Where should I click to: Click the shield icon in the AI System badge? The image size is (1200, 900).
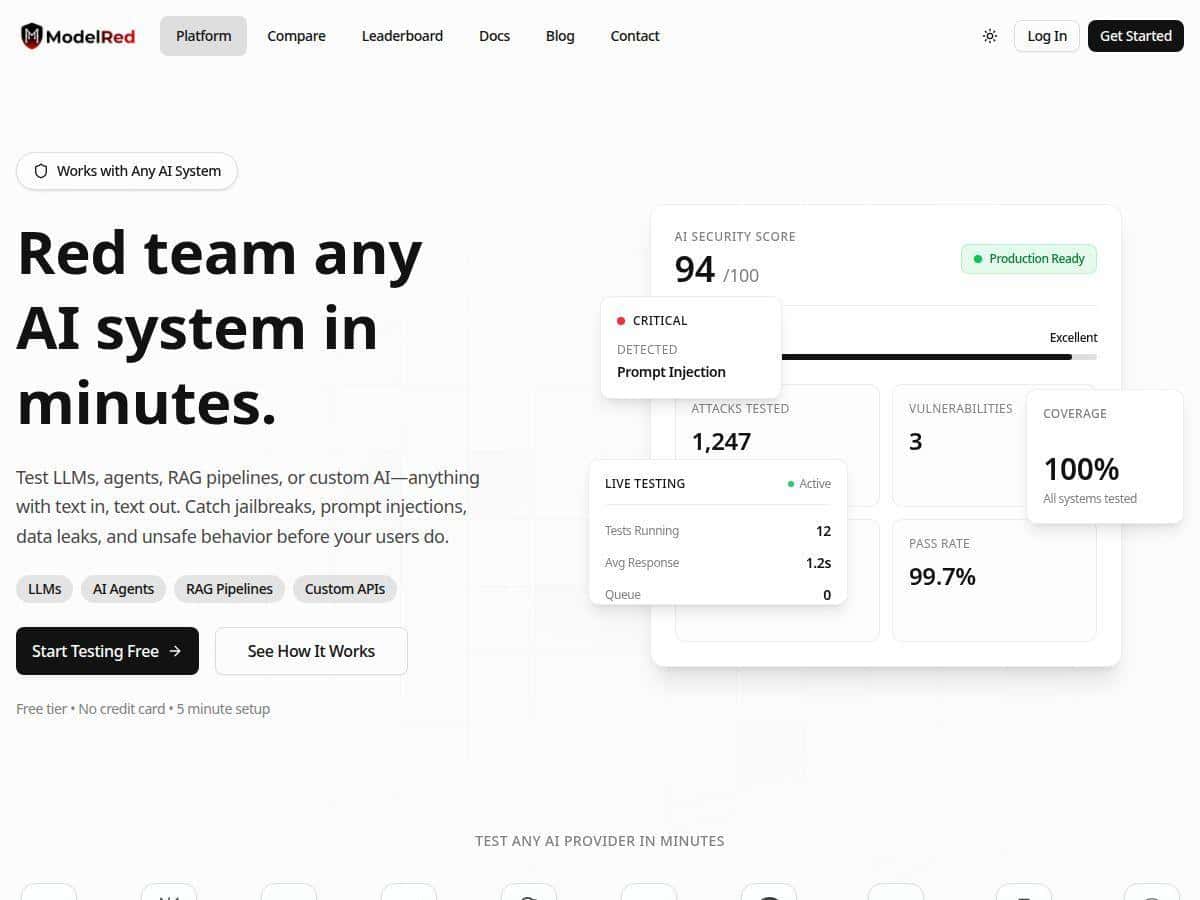coord(41,171)
